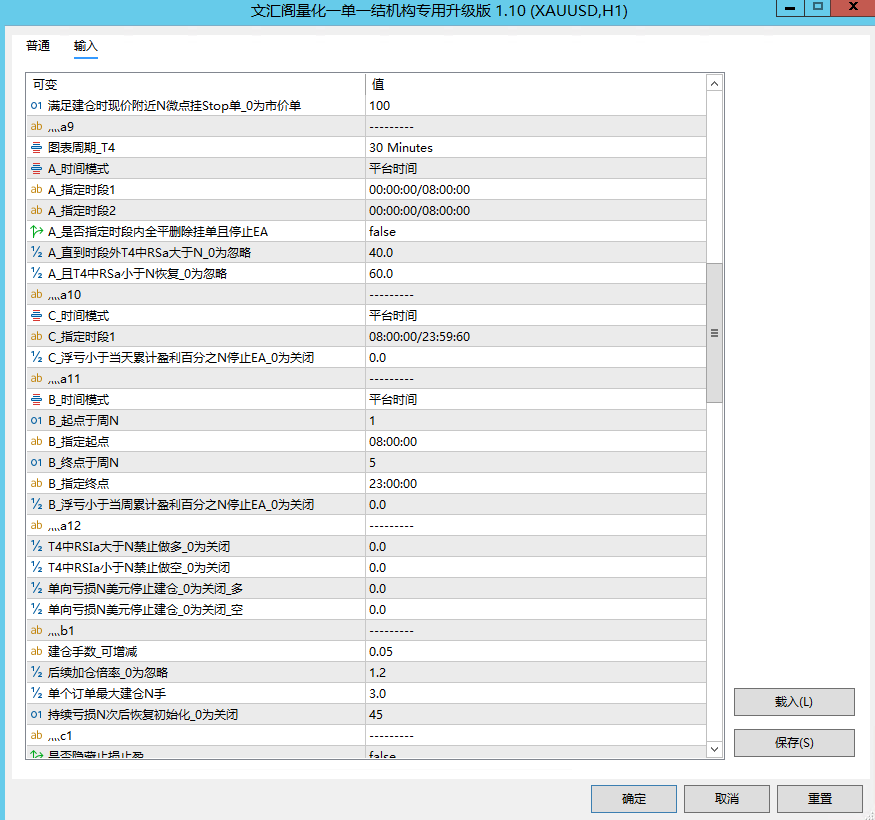Open the 30 Minutes chart period value
The height and width of the screenshot is (820, 875).
click(401, 148)
